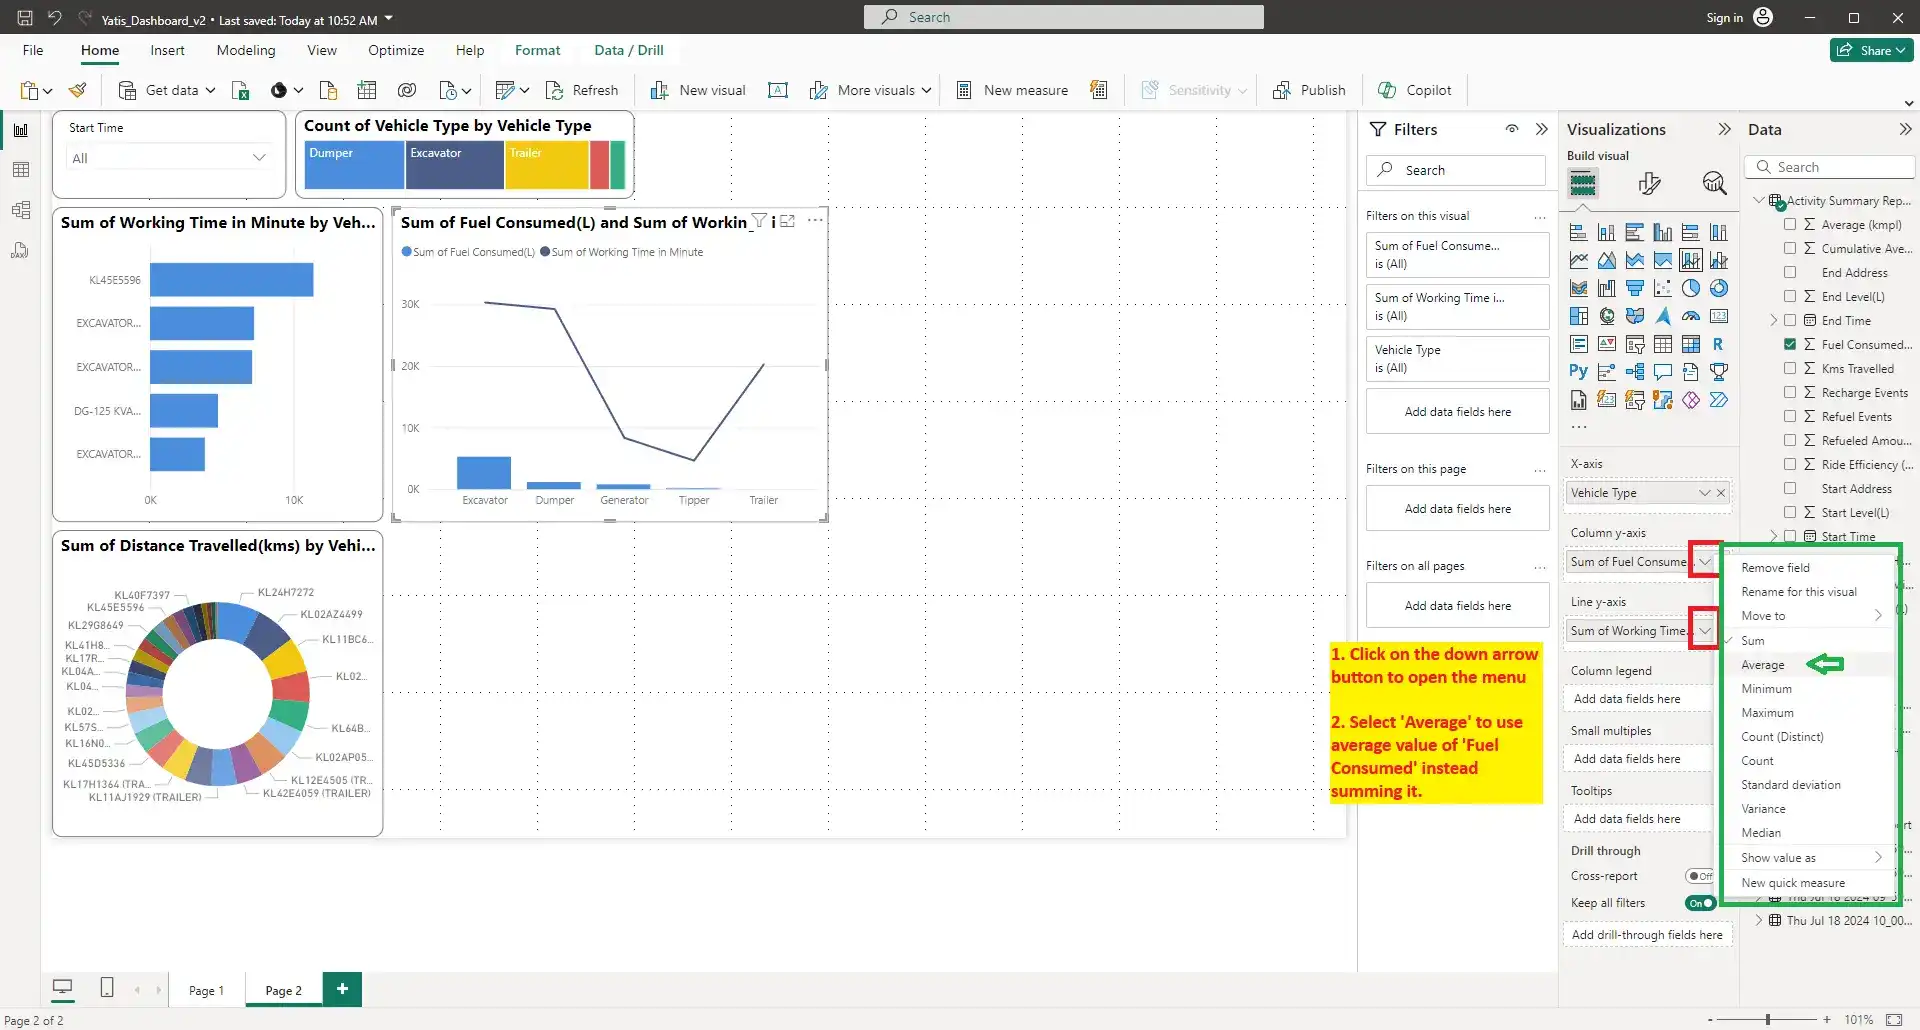Select the Analytics magnifier icon
The image size is (1920, 1030).
click(1714, 183)
